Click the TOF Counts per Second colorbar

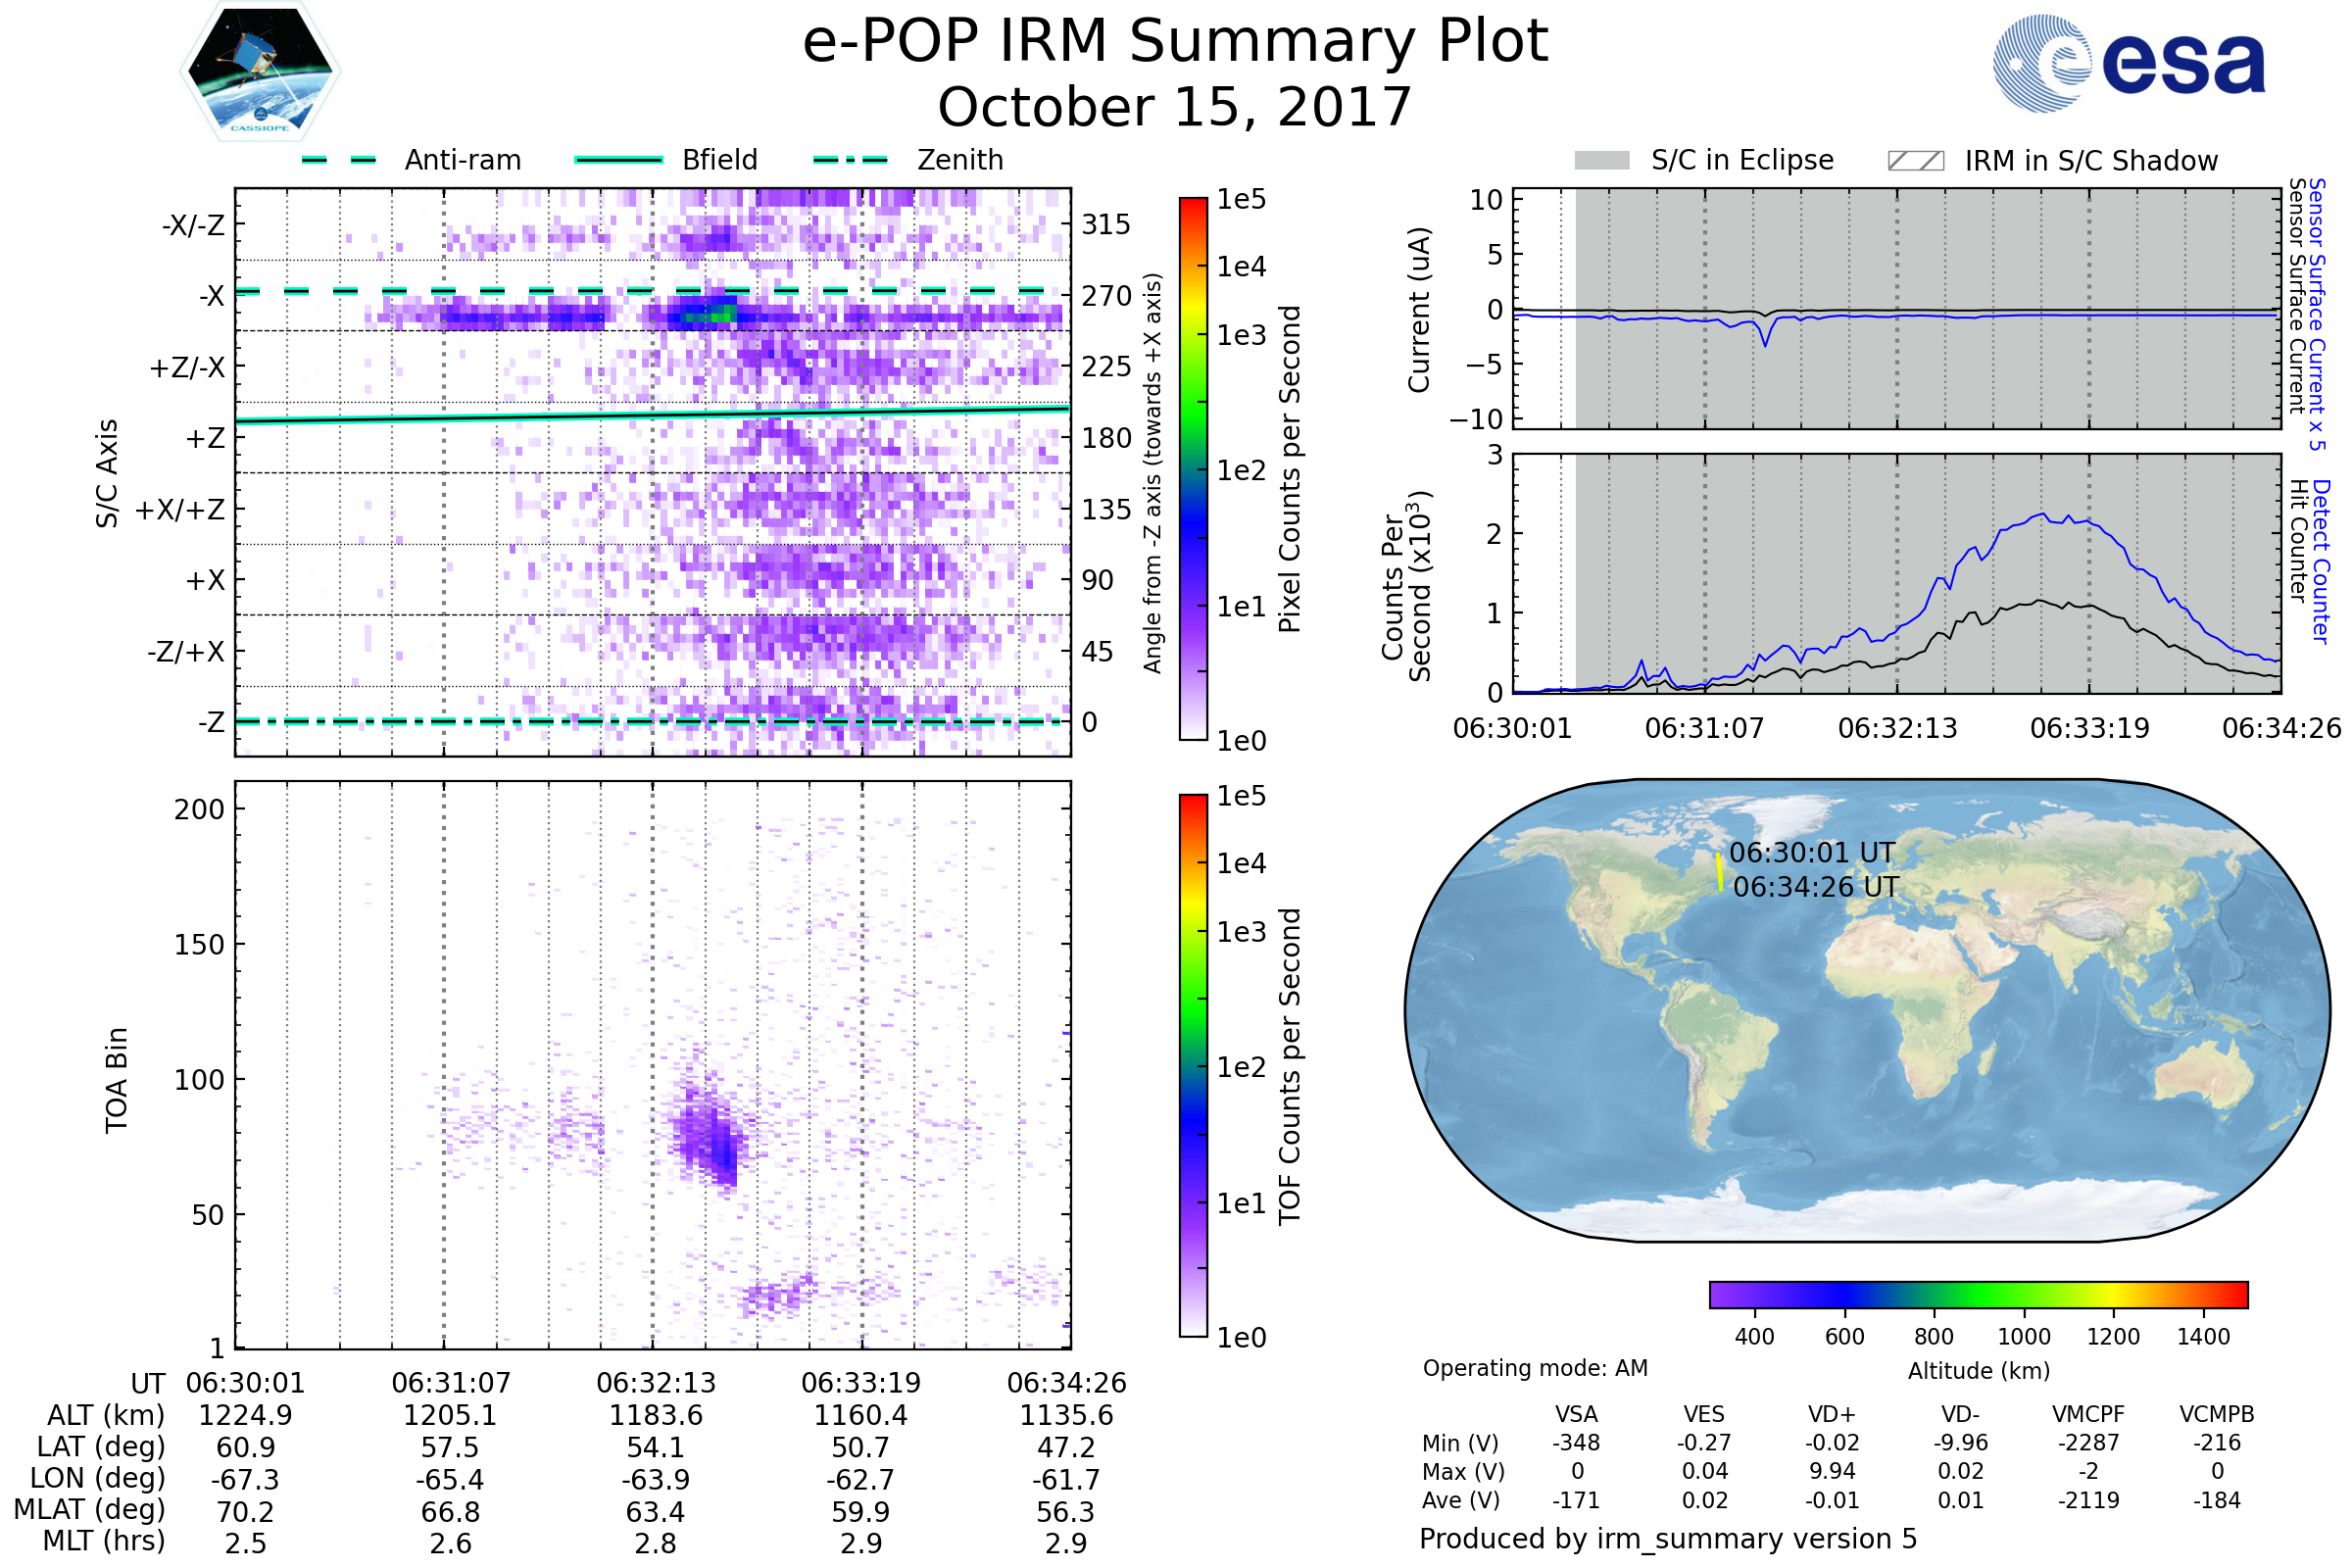(x=1193, y=1065)
